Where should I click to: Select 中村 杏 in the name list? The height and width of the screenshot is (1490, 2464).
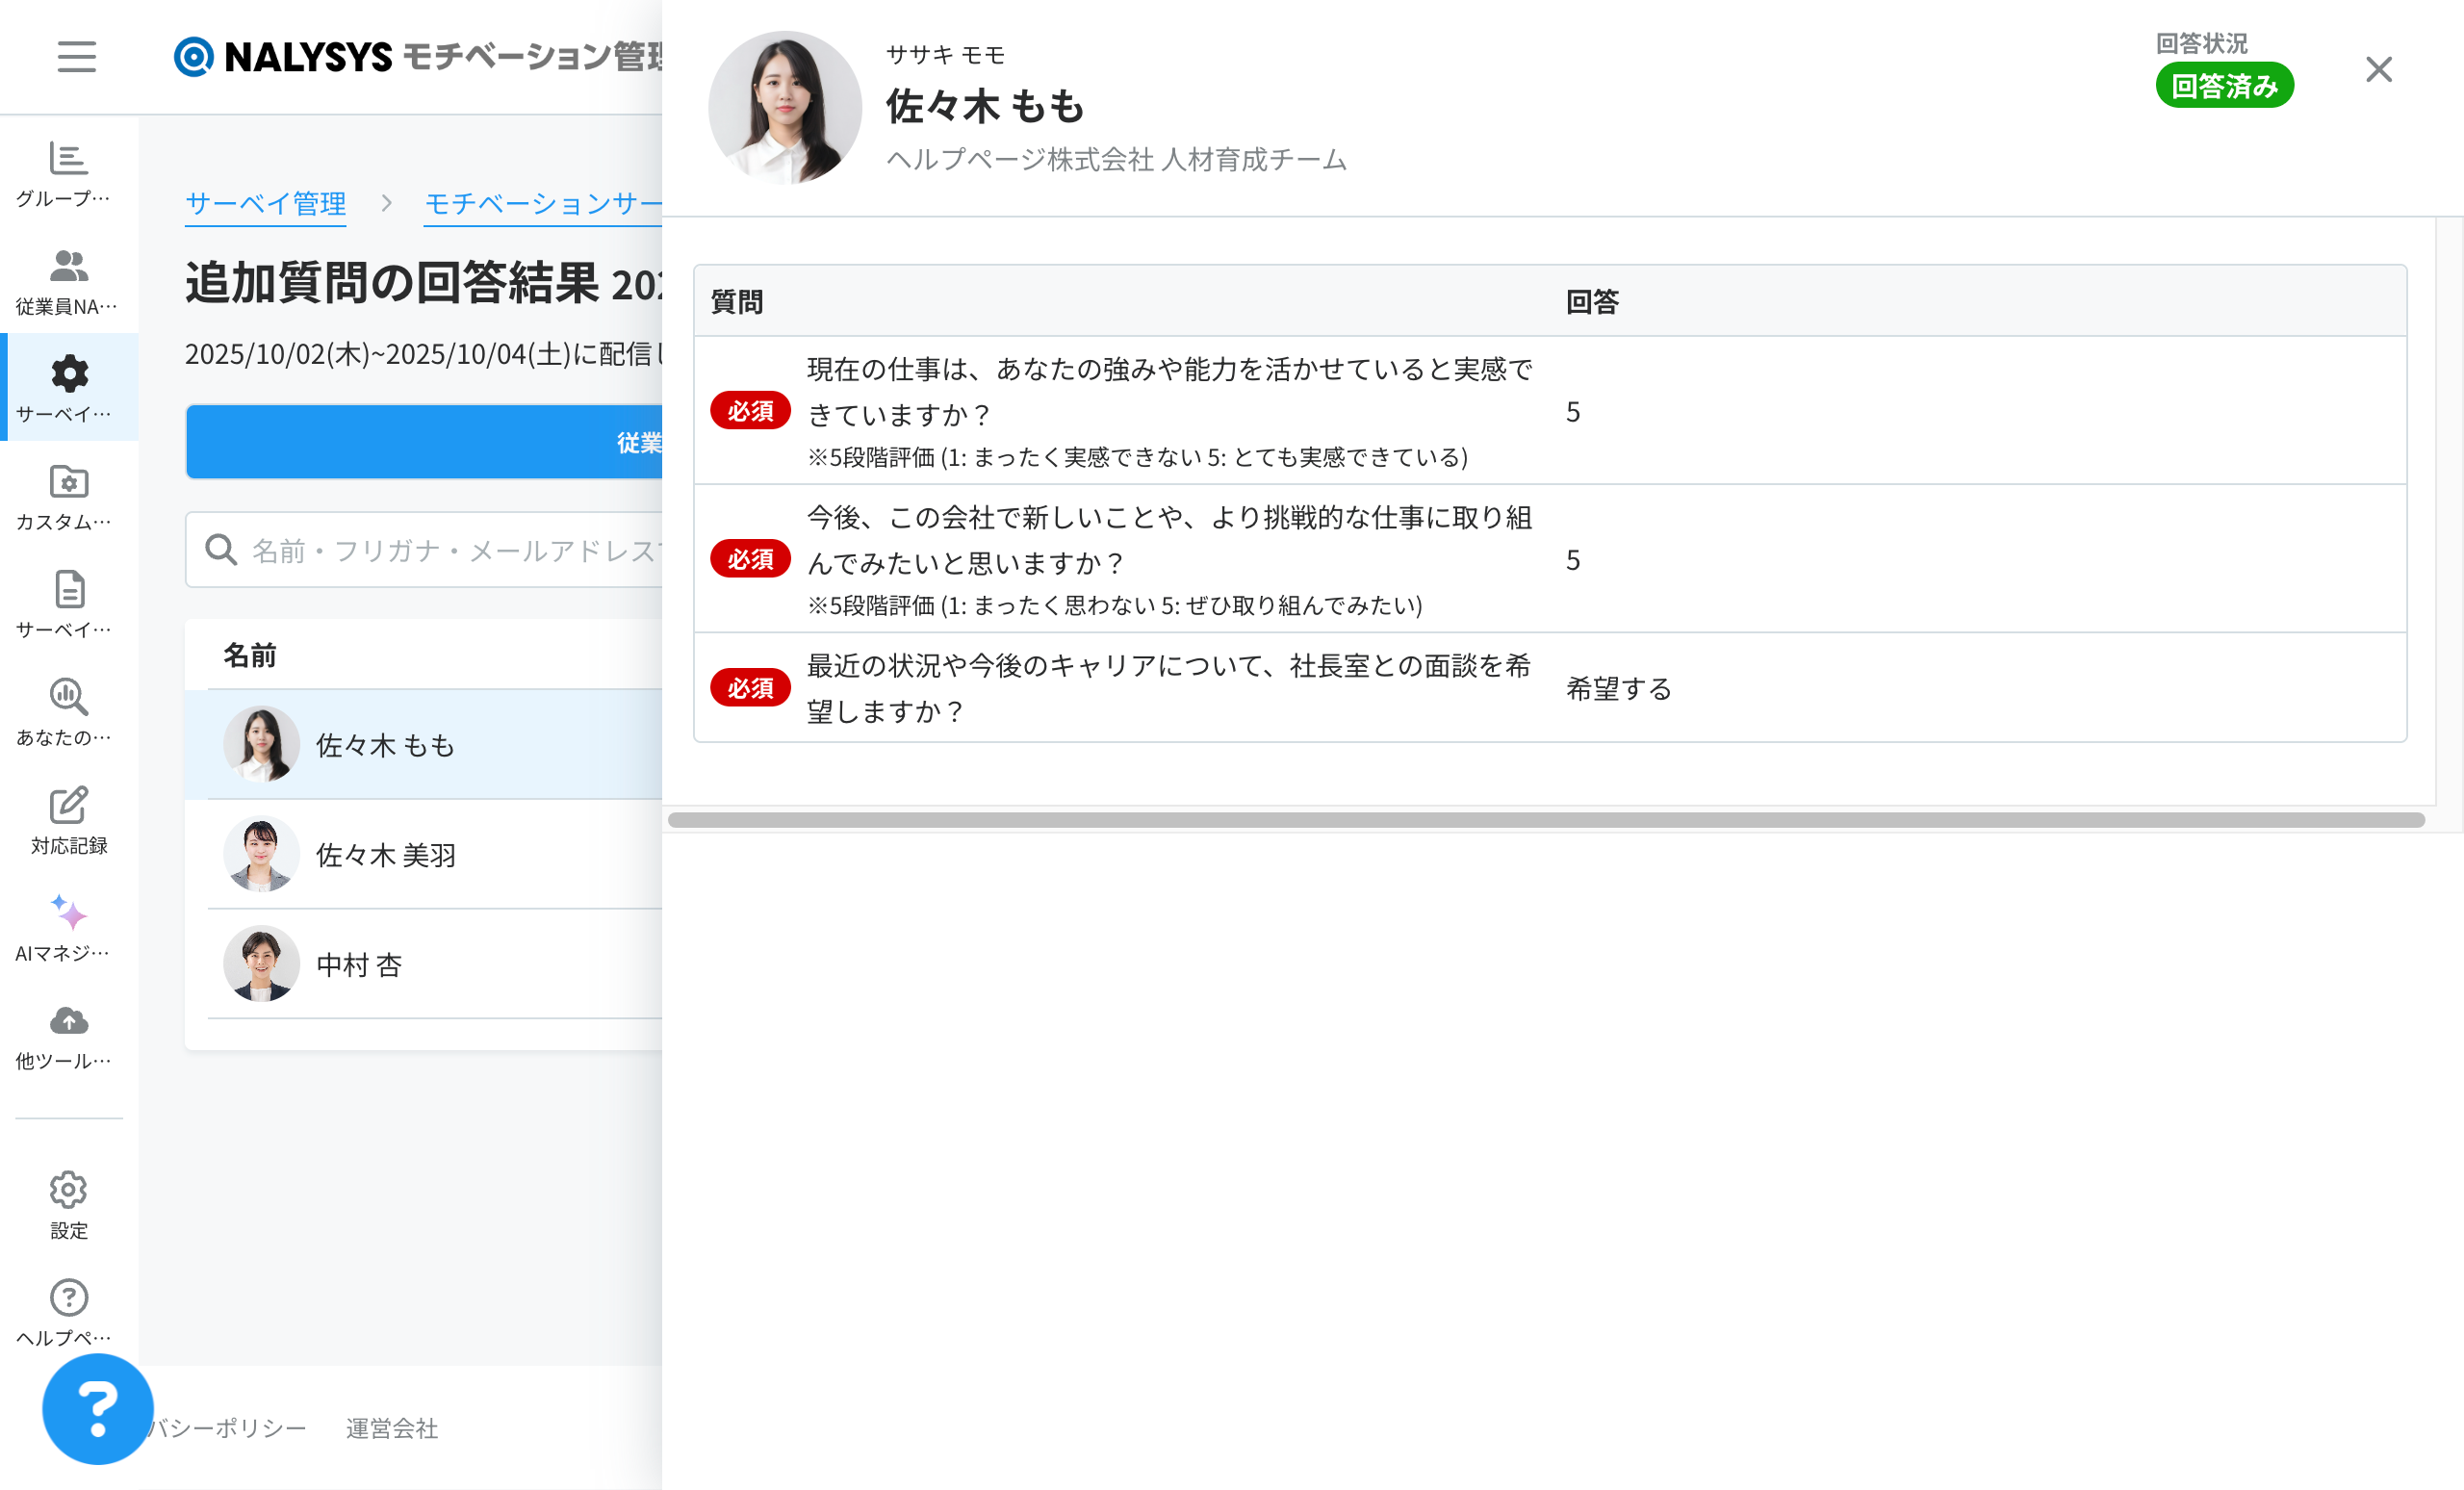(x=359, y=965)
